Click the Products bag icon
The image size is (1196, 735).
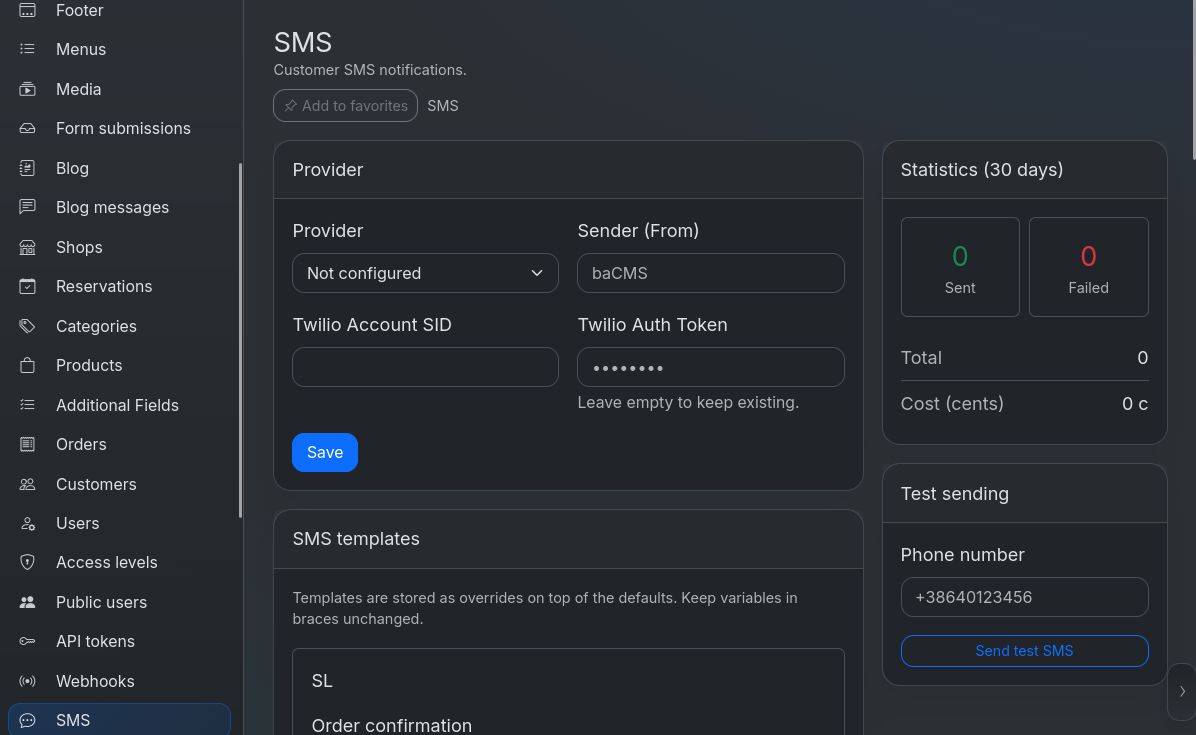(27, 365)
